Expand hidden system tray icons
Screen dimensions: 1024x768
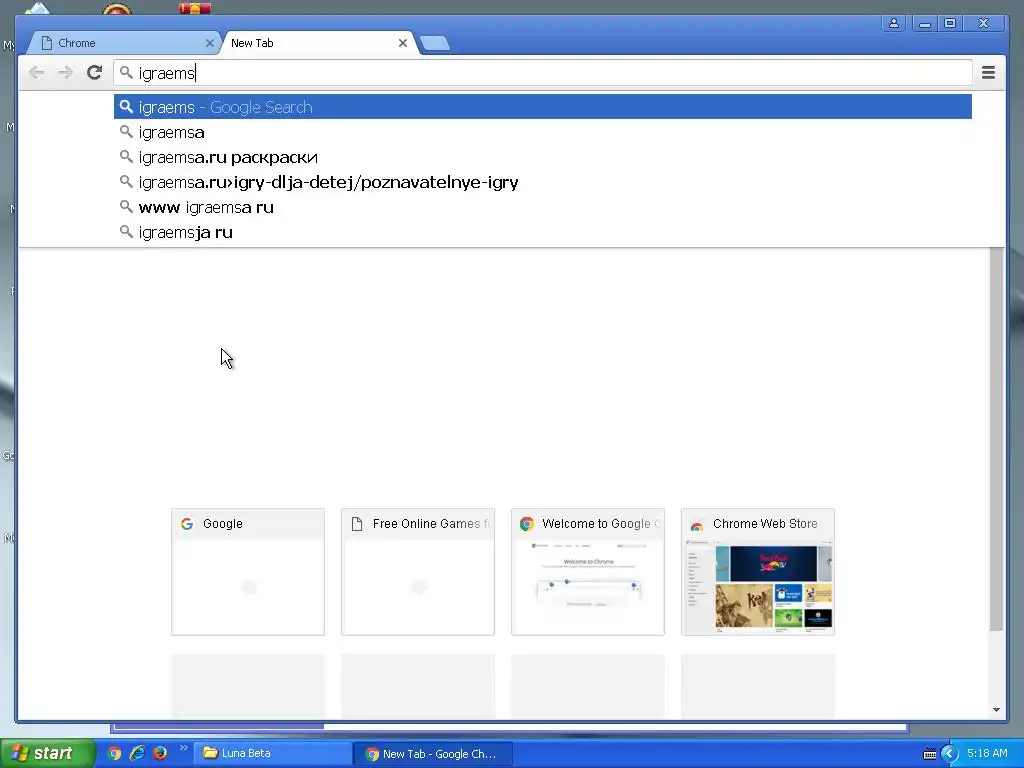click(950, 754)
